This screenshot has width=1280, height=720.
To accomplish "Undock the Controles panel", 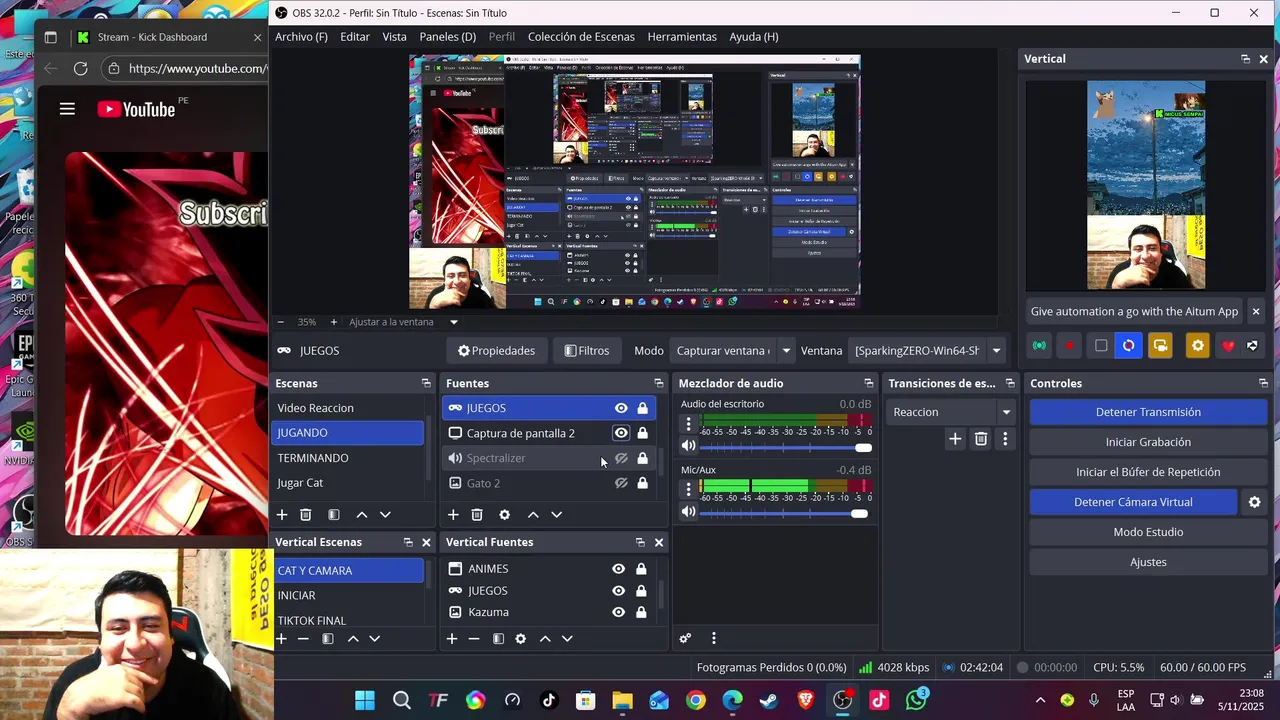I will point(1263,383).
